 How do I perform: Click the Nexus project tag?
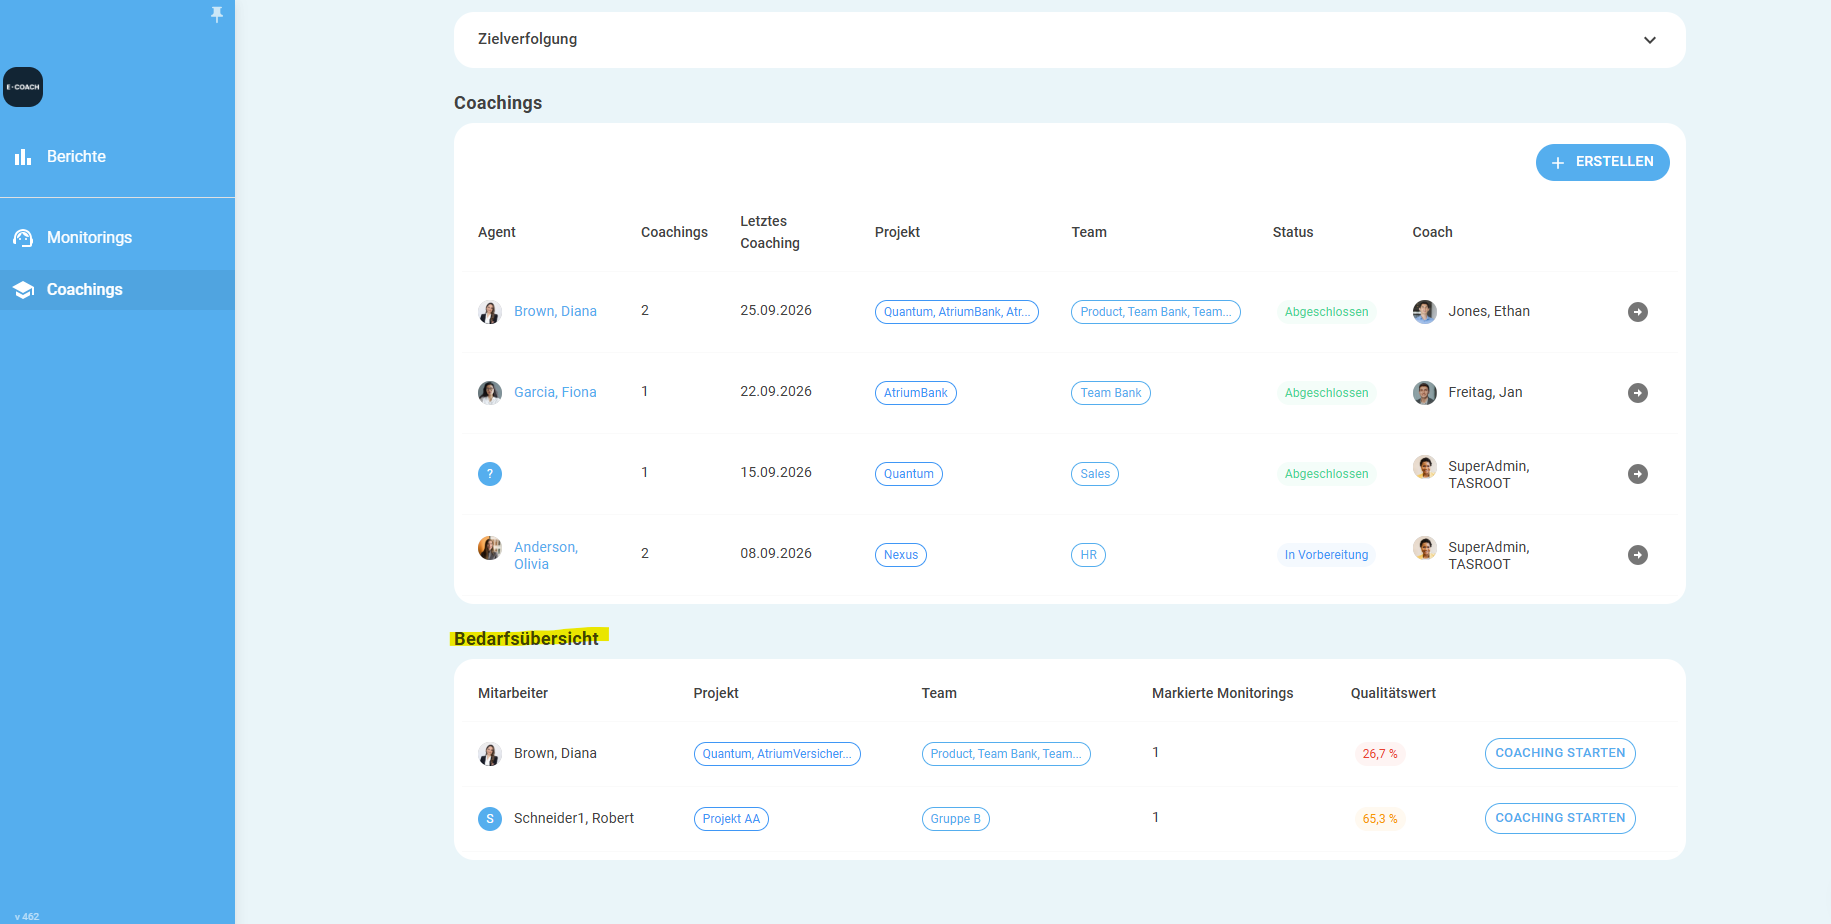pyautogui.click(x=900, y=555)
